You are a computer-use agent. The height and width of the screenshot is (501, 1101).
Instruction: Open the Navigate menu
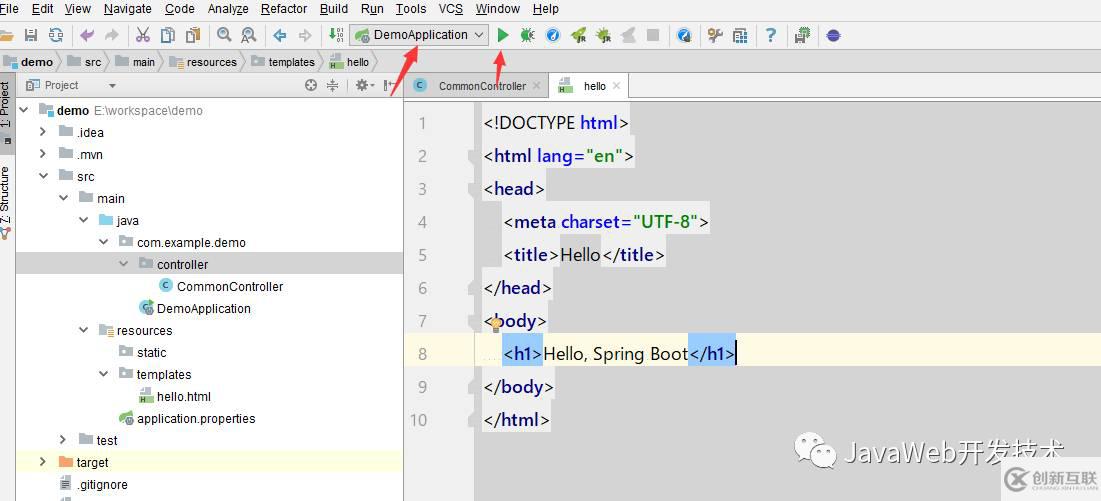click(x=128, y=9)
